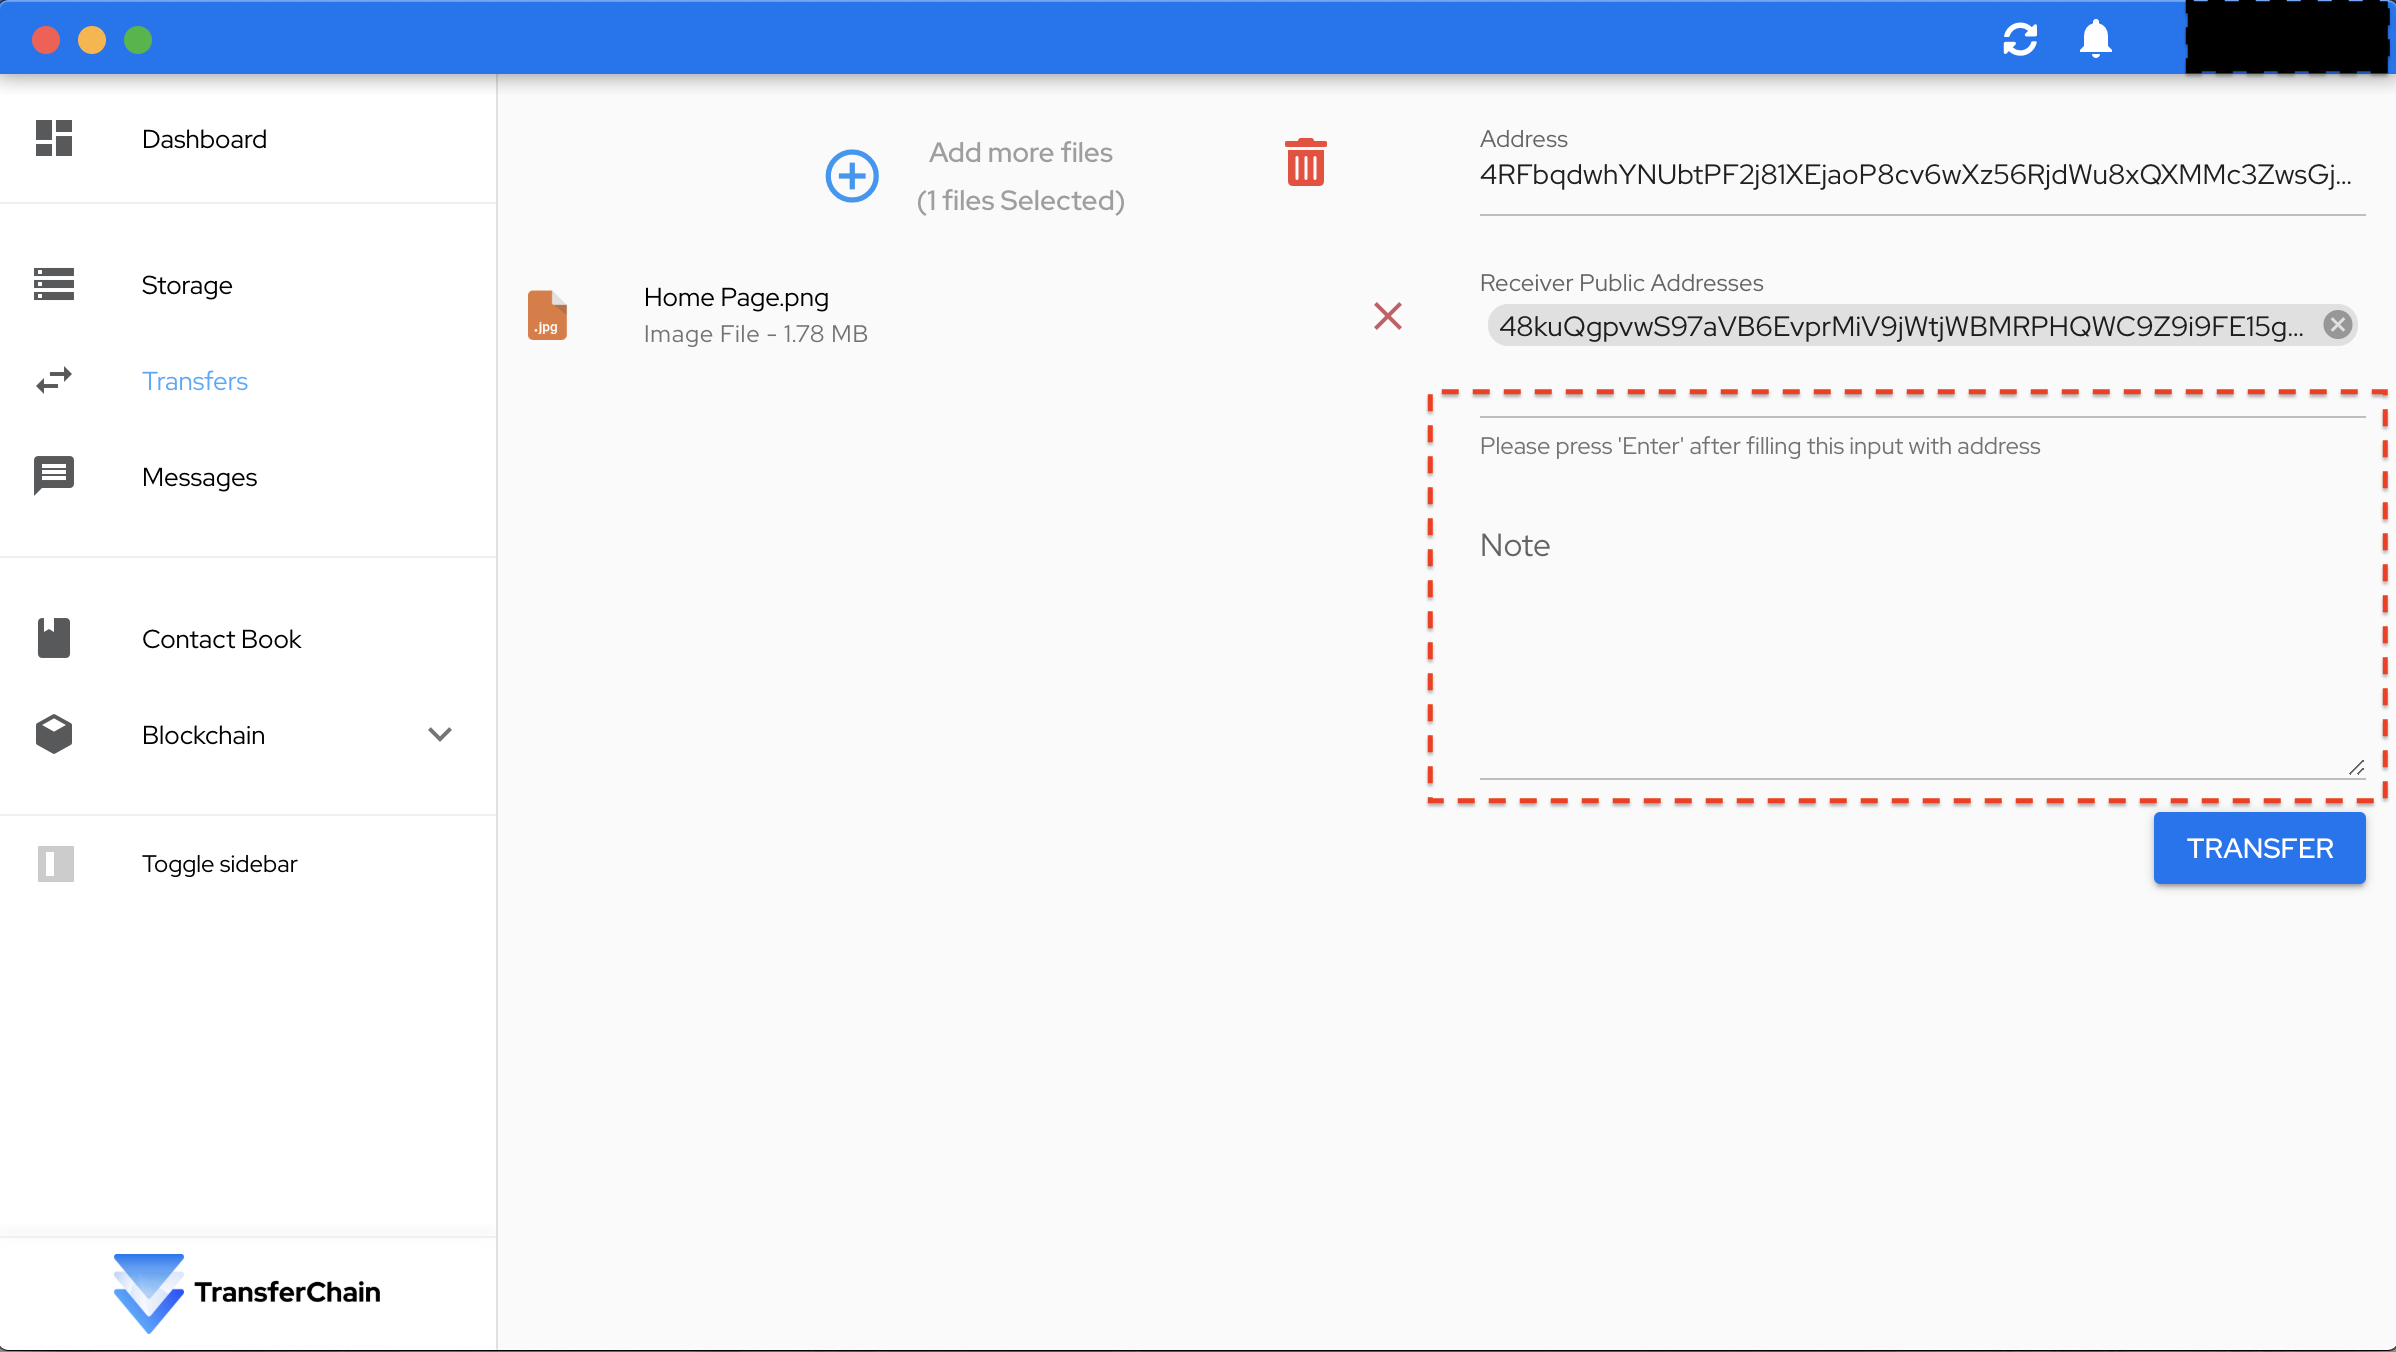This screenshot has height=1352, width=2396.
Task: Click the Toggle sidebar icon
Action: [x=56, y=863]
